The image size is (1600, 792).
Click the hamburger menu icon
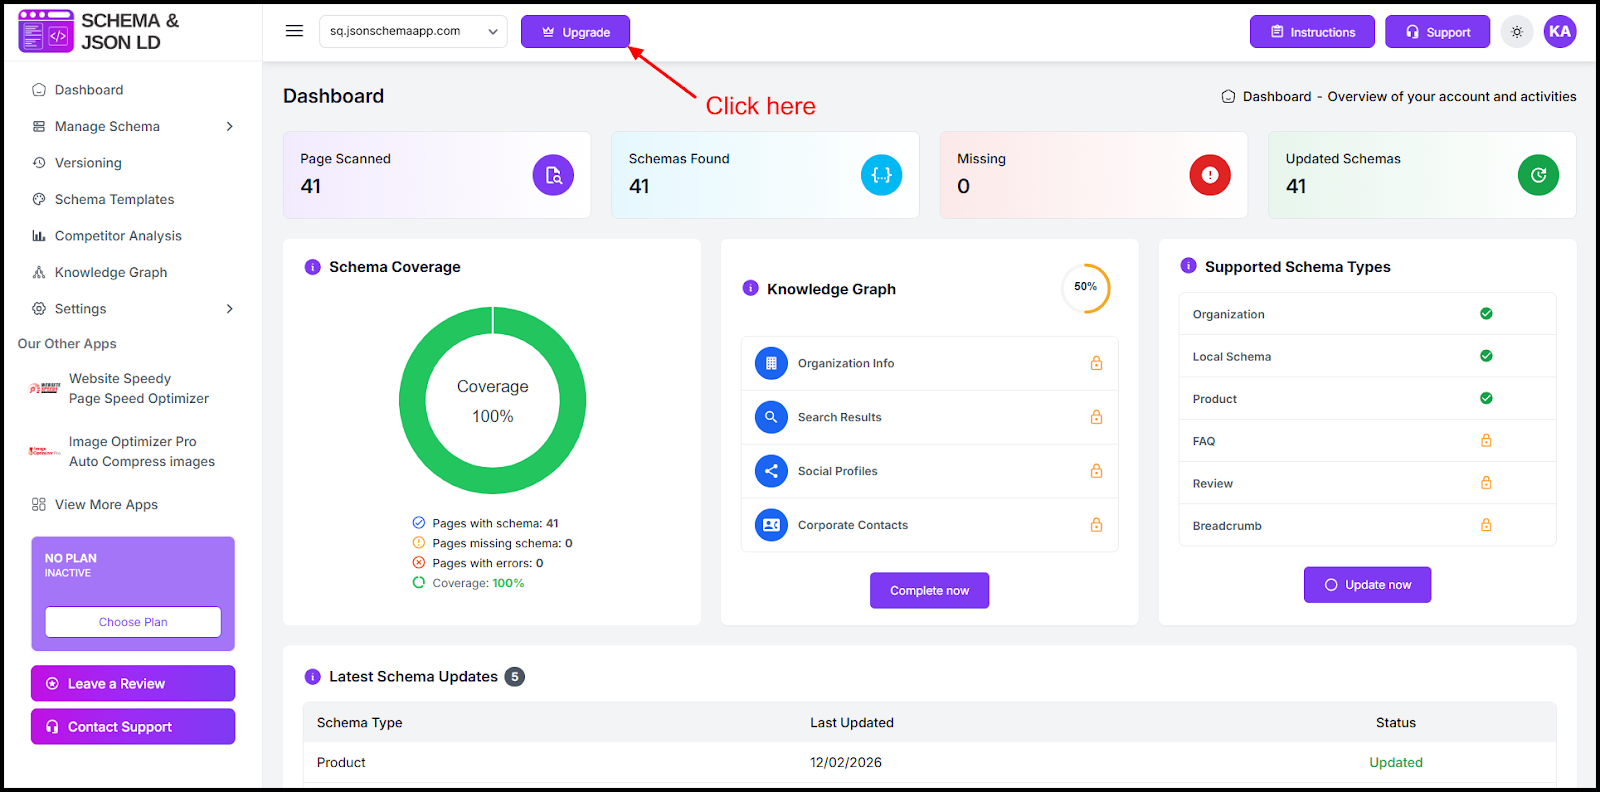coord(294,31)
